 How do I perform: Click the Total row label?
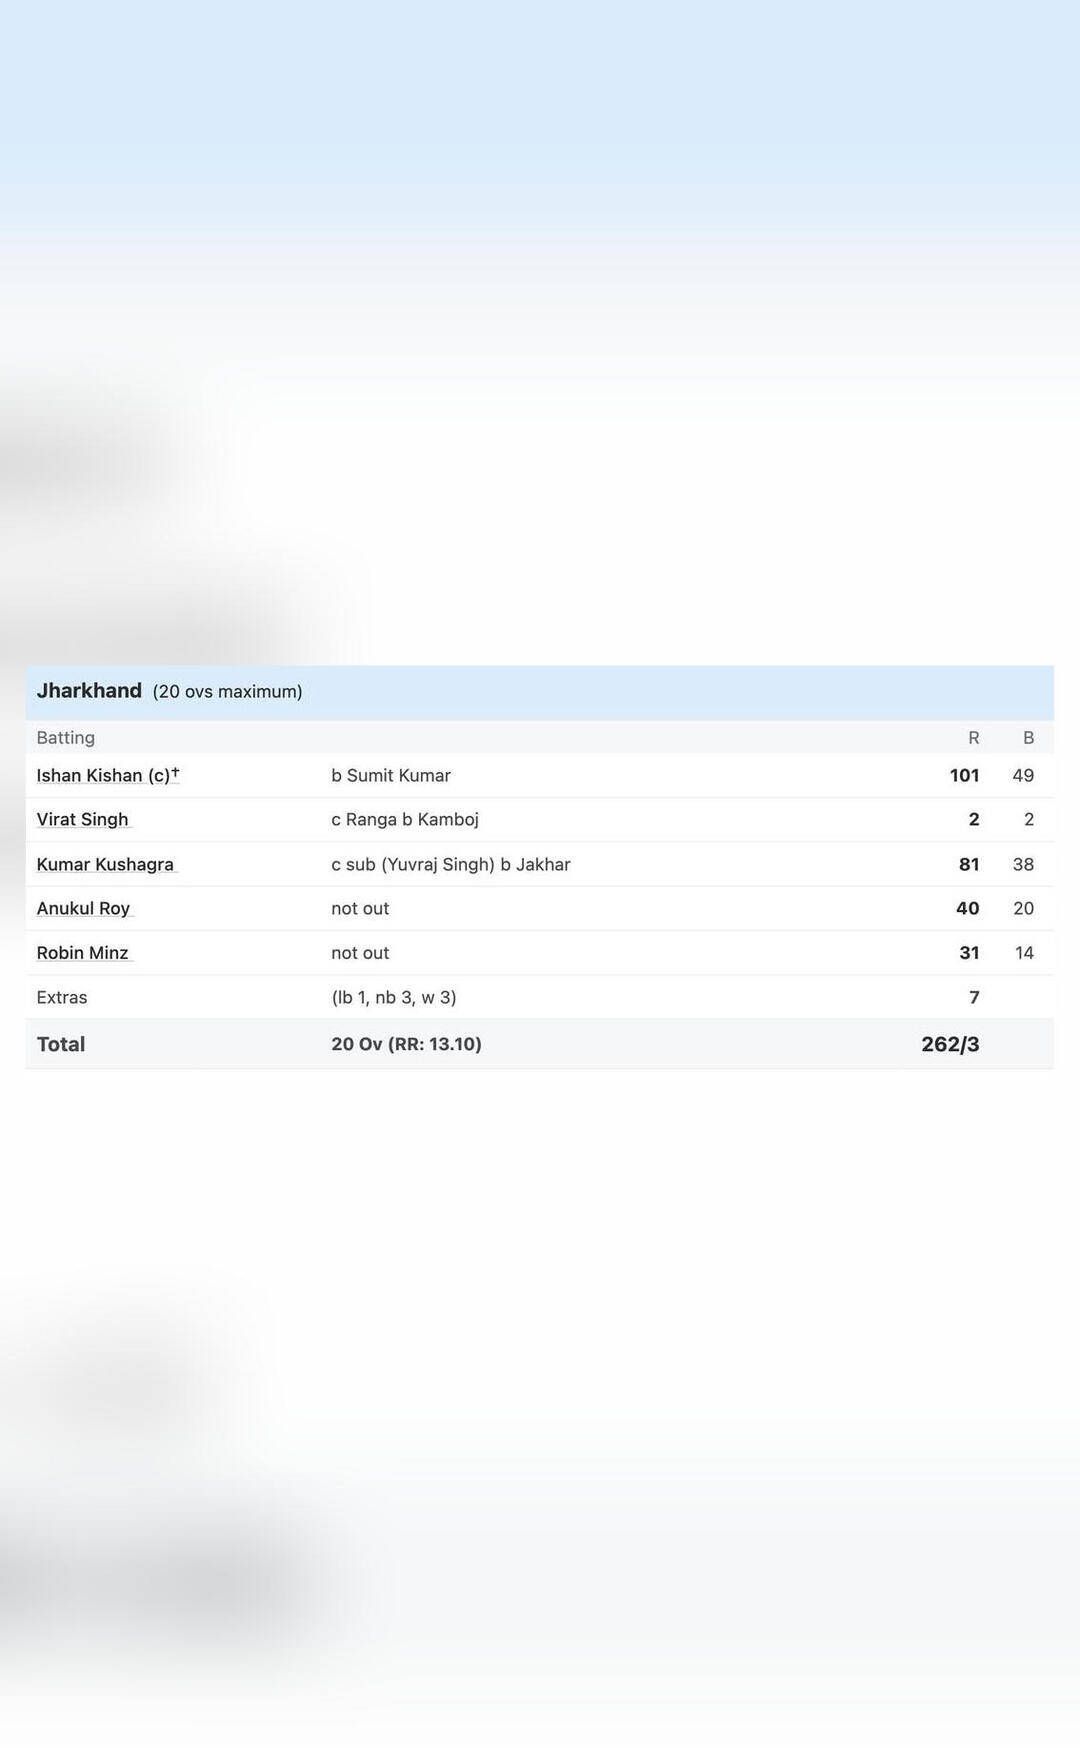(x=61, y=1044)
